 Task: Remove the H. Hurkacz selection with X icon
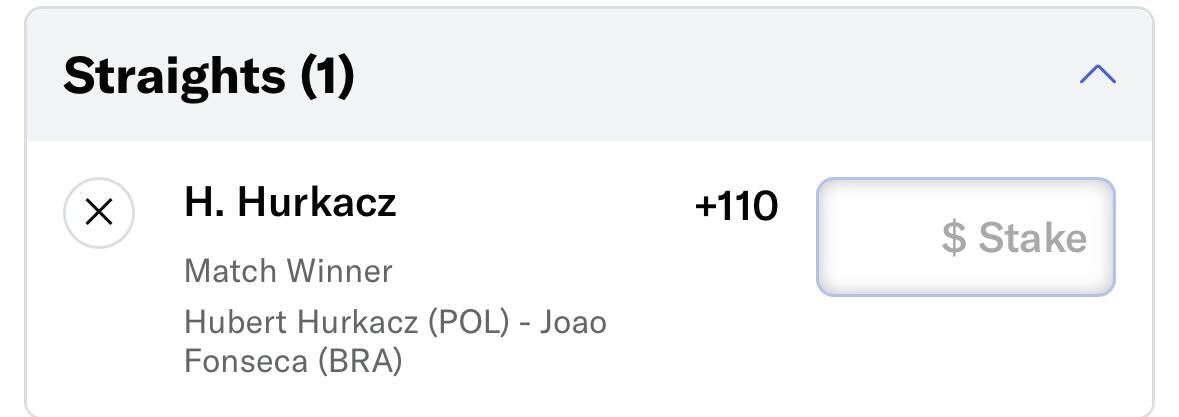pyautogui.click(x=99, y=213)
